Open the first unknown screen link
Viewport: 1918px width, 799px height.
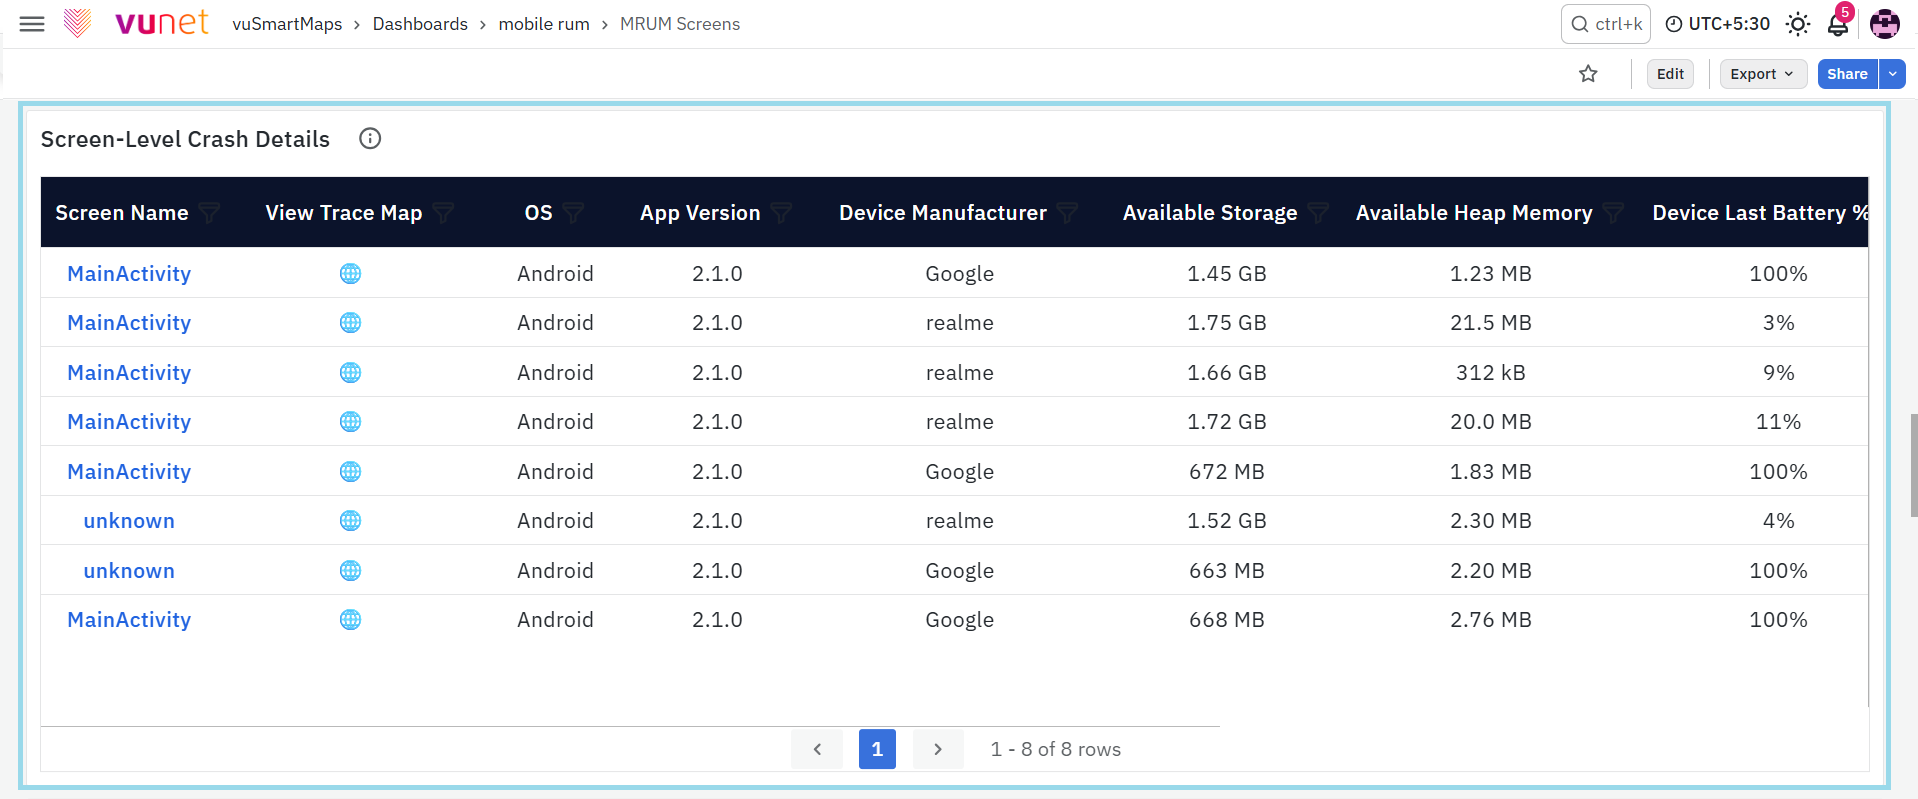coord(129,521)
